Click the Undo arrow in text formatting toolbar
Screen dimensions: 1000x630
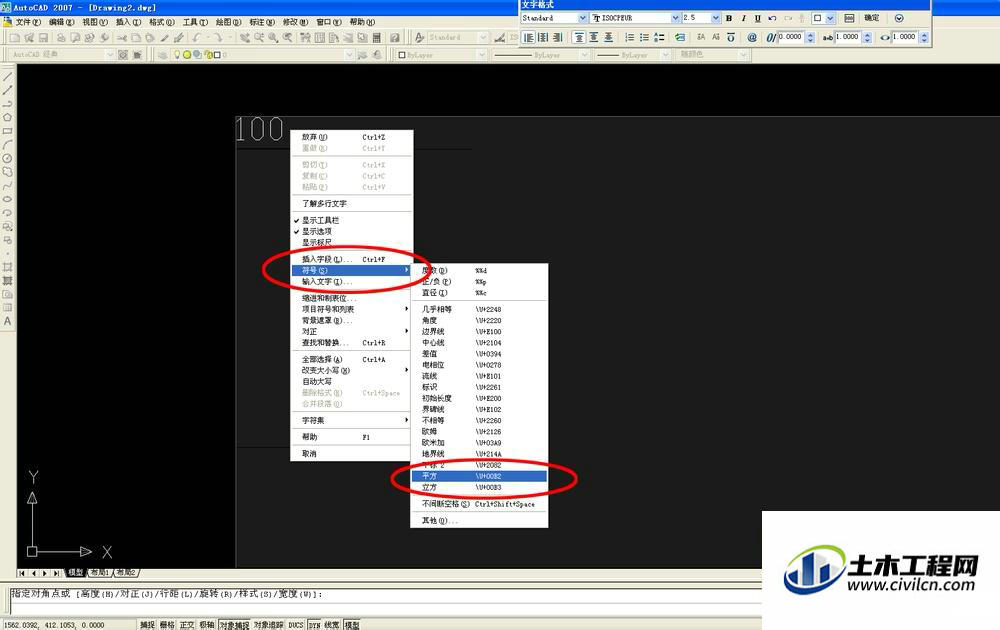point(772,18)
